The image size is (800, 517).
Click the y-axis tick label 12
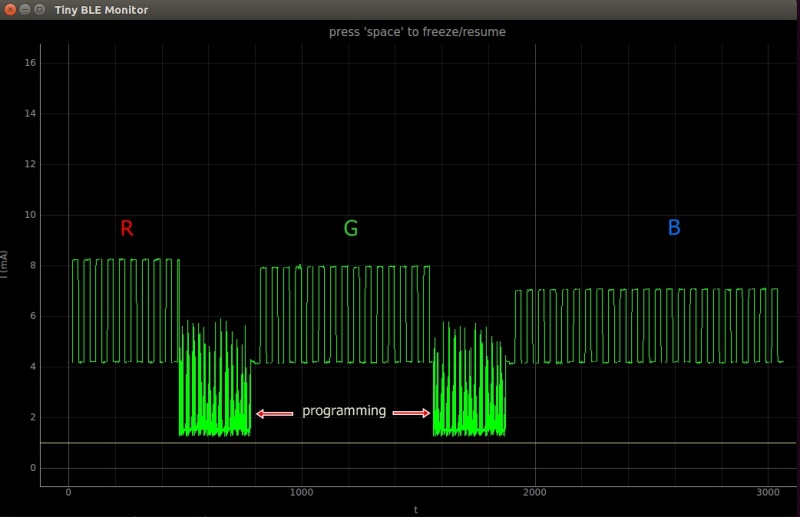tap(30, 164)
